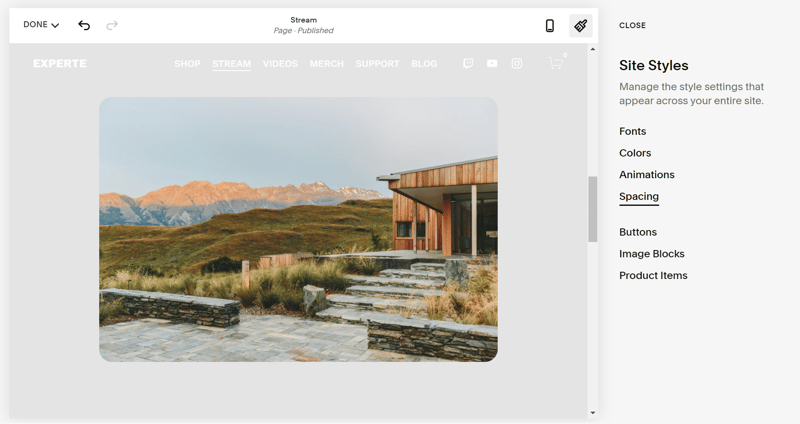Click the 'Page · Published' status text
800x424 pixels.
pos(304,31)
